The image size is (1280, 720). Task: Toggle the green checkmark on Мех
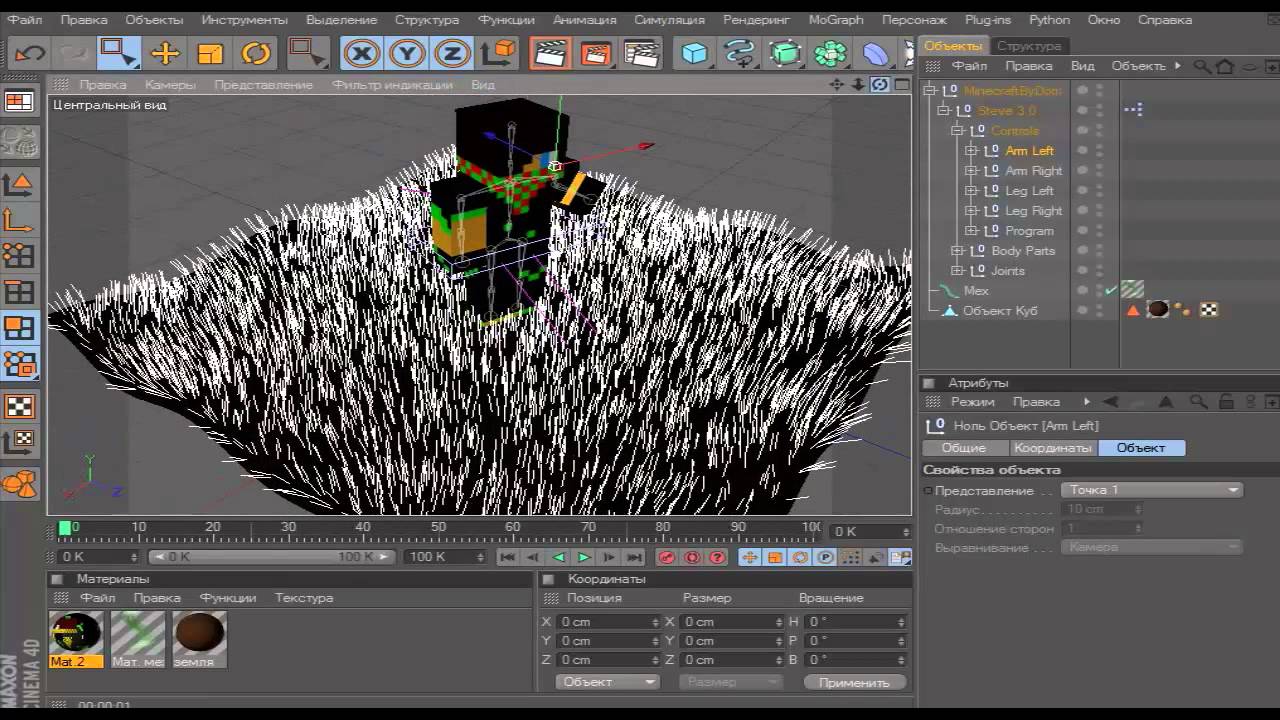coord(1111,290)
